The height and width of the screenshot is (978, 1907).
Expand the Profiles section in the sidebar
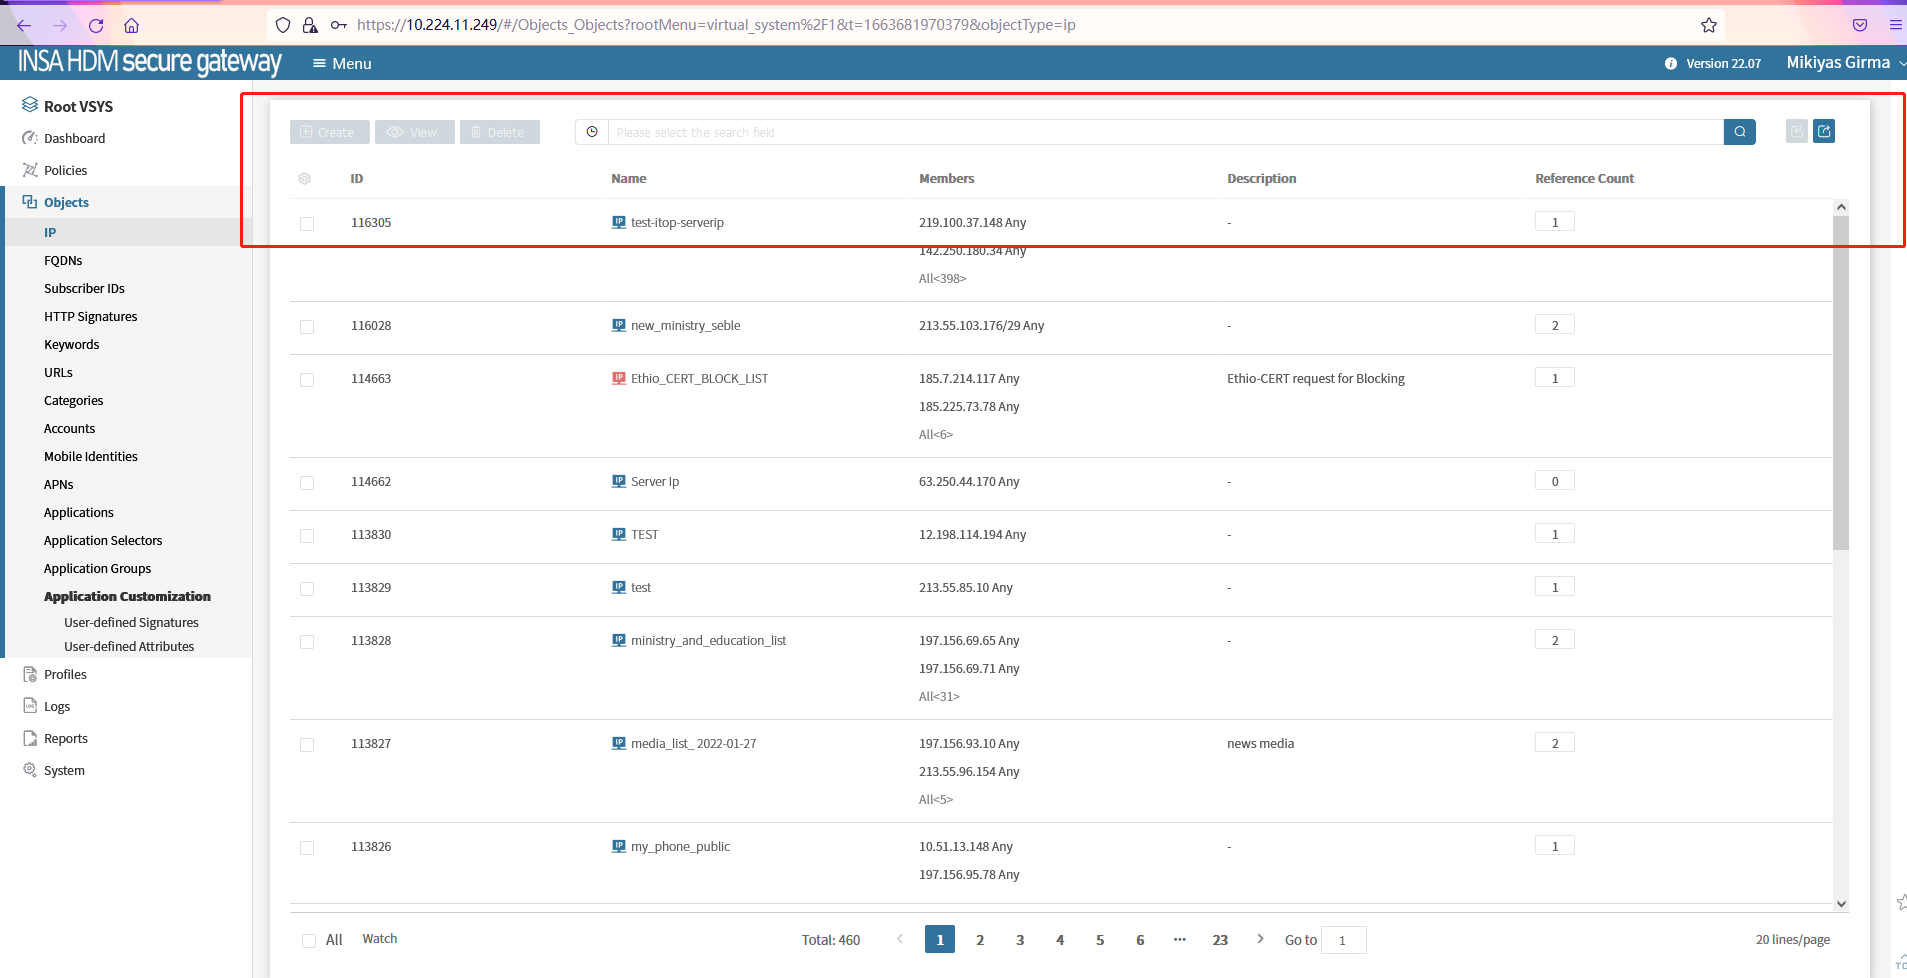[65, 675]
